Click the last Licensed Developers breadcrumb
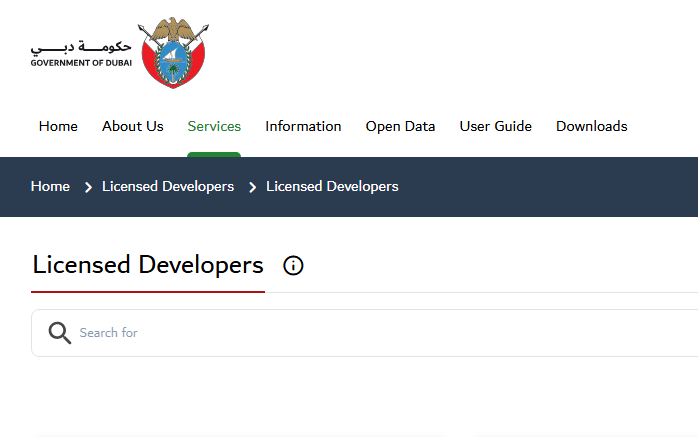 pyautogui.click(x=332, y=186)
